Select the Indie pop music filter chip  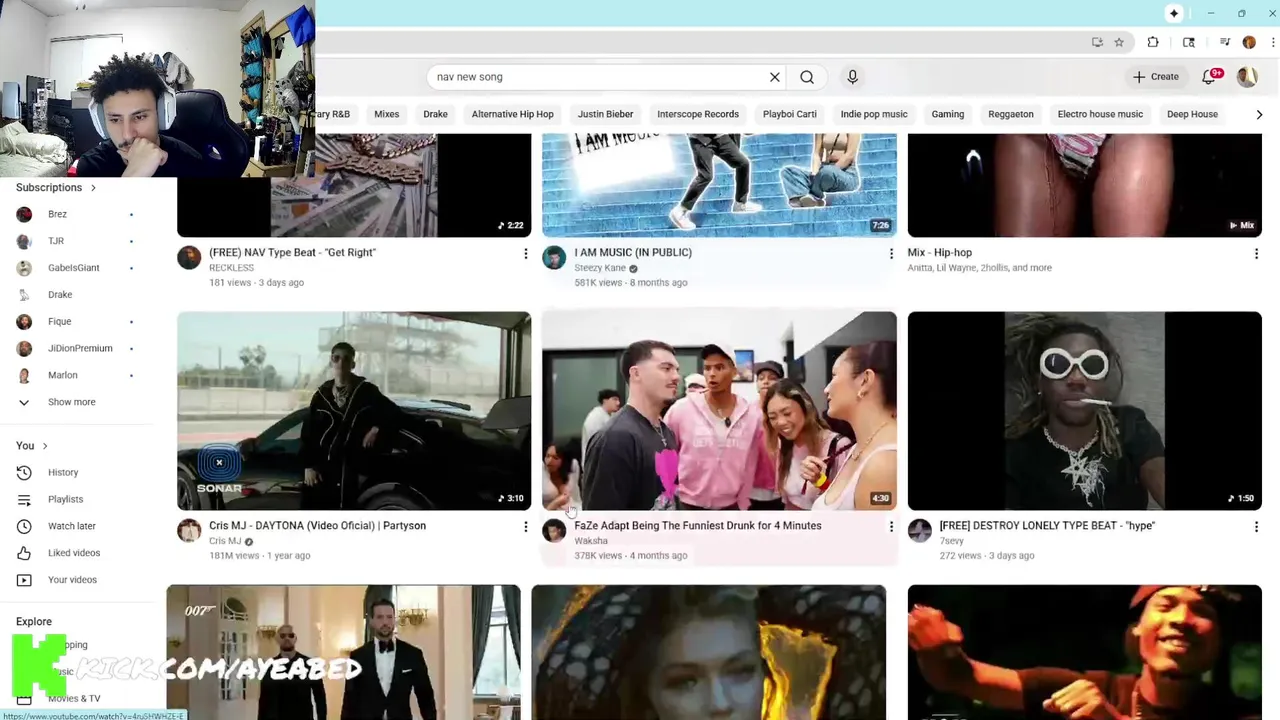coord(874,114)
